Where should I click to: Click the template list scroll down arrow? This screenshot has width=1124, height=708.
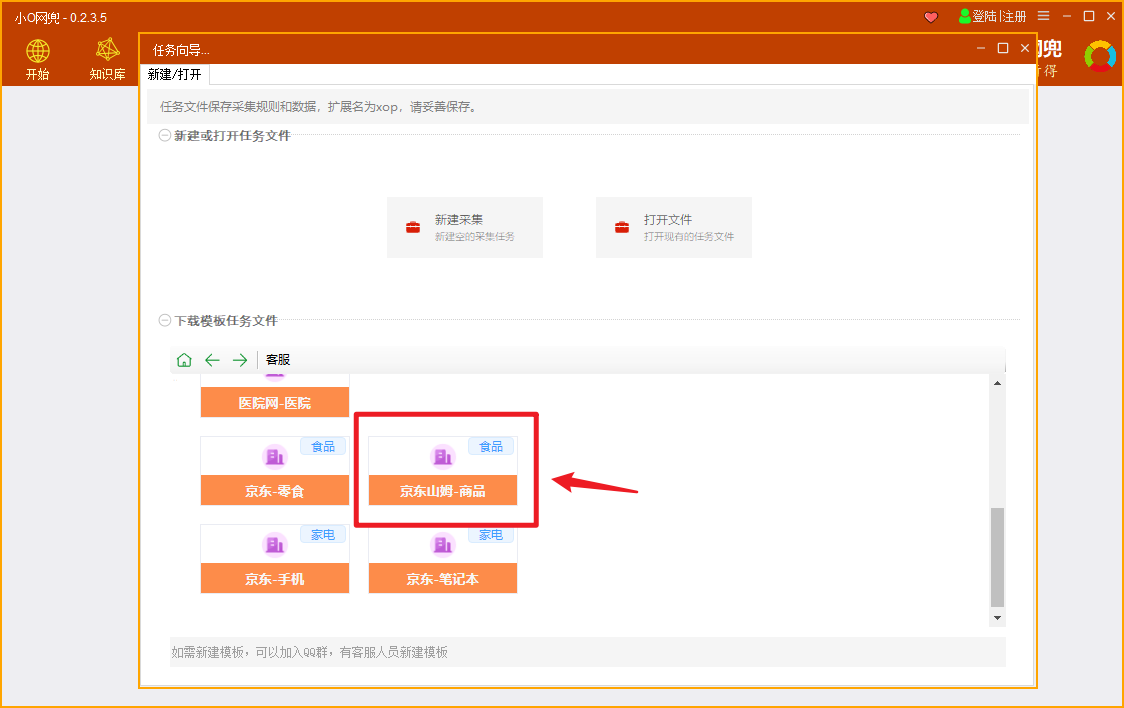997,618
